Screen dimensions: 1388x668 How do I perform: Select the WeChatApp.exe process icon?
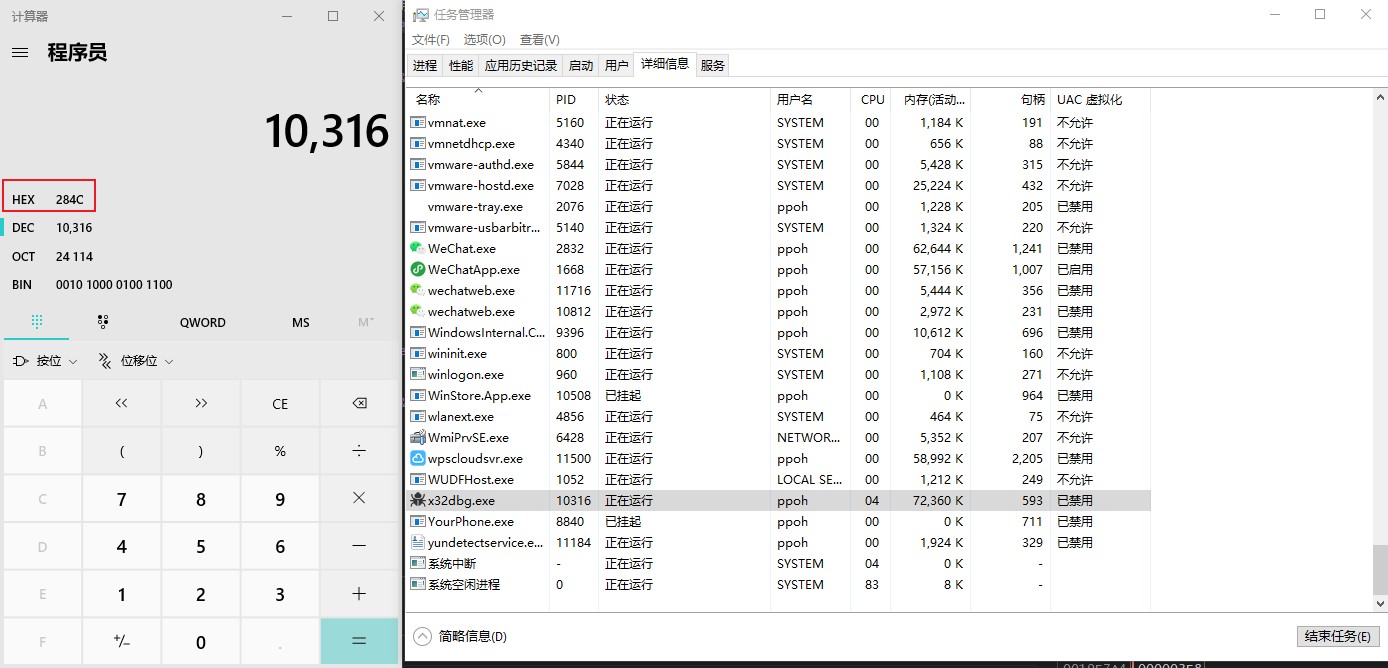coord(418,269)
